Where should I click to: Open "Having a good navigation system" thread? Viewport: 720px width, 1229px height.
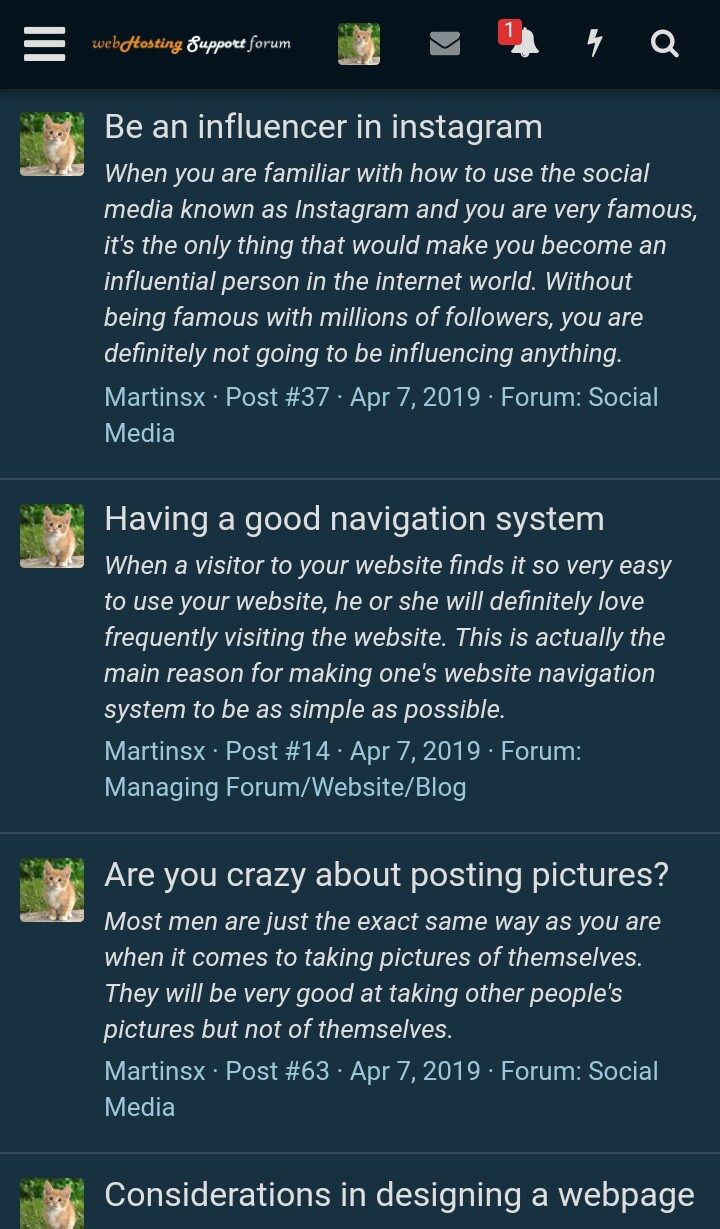[354, 519]
